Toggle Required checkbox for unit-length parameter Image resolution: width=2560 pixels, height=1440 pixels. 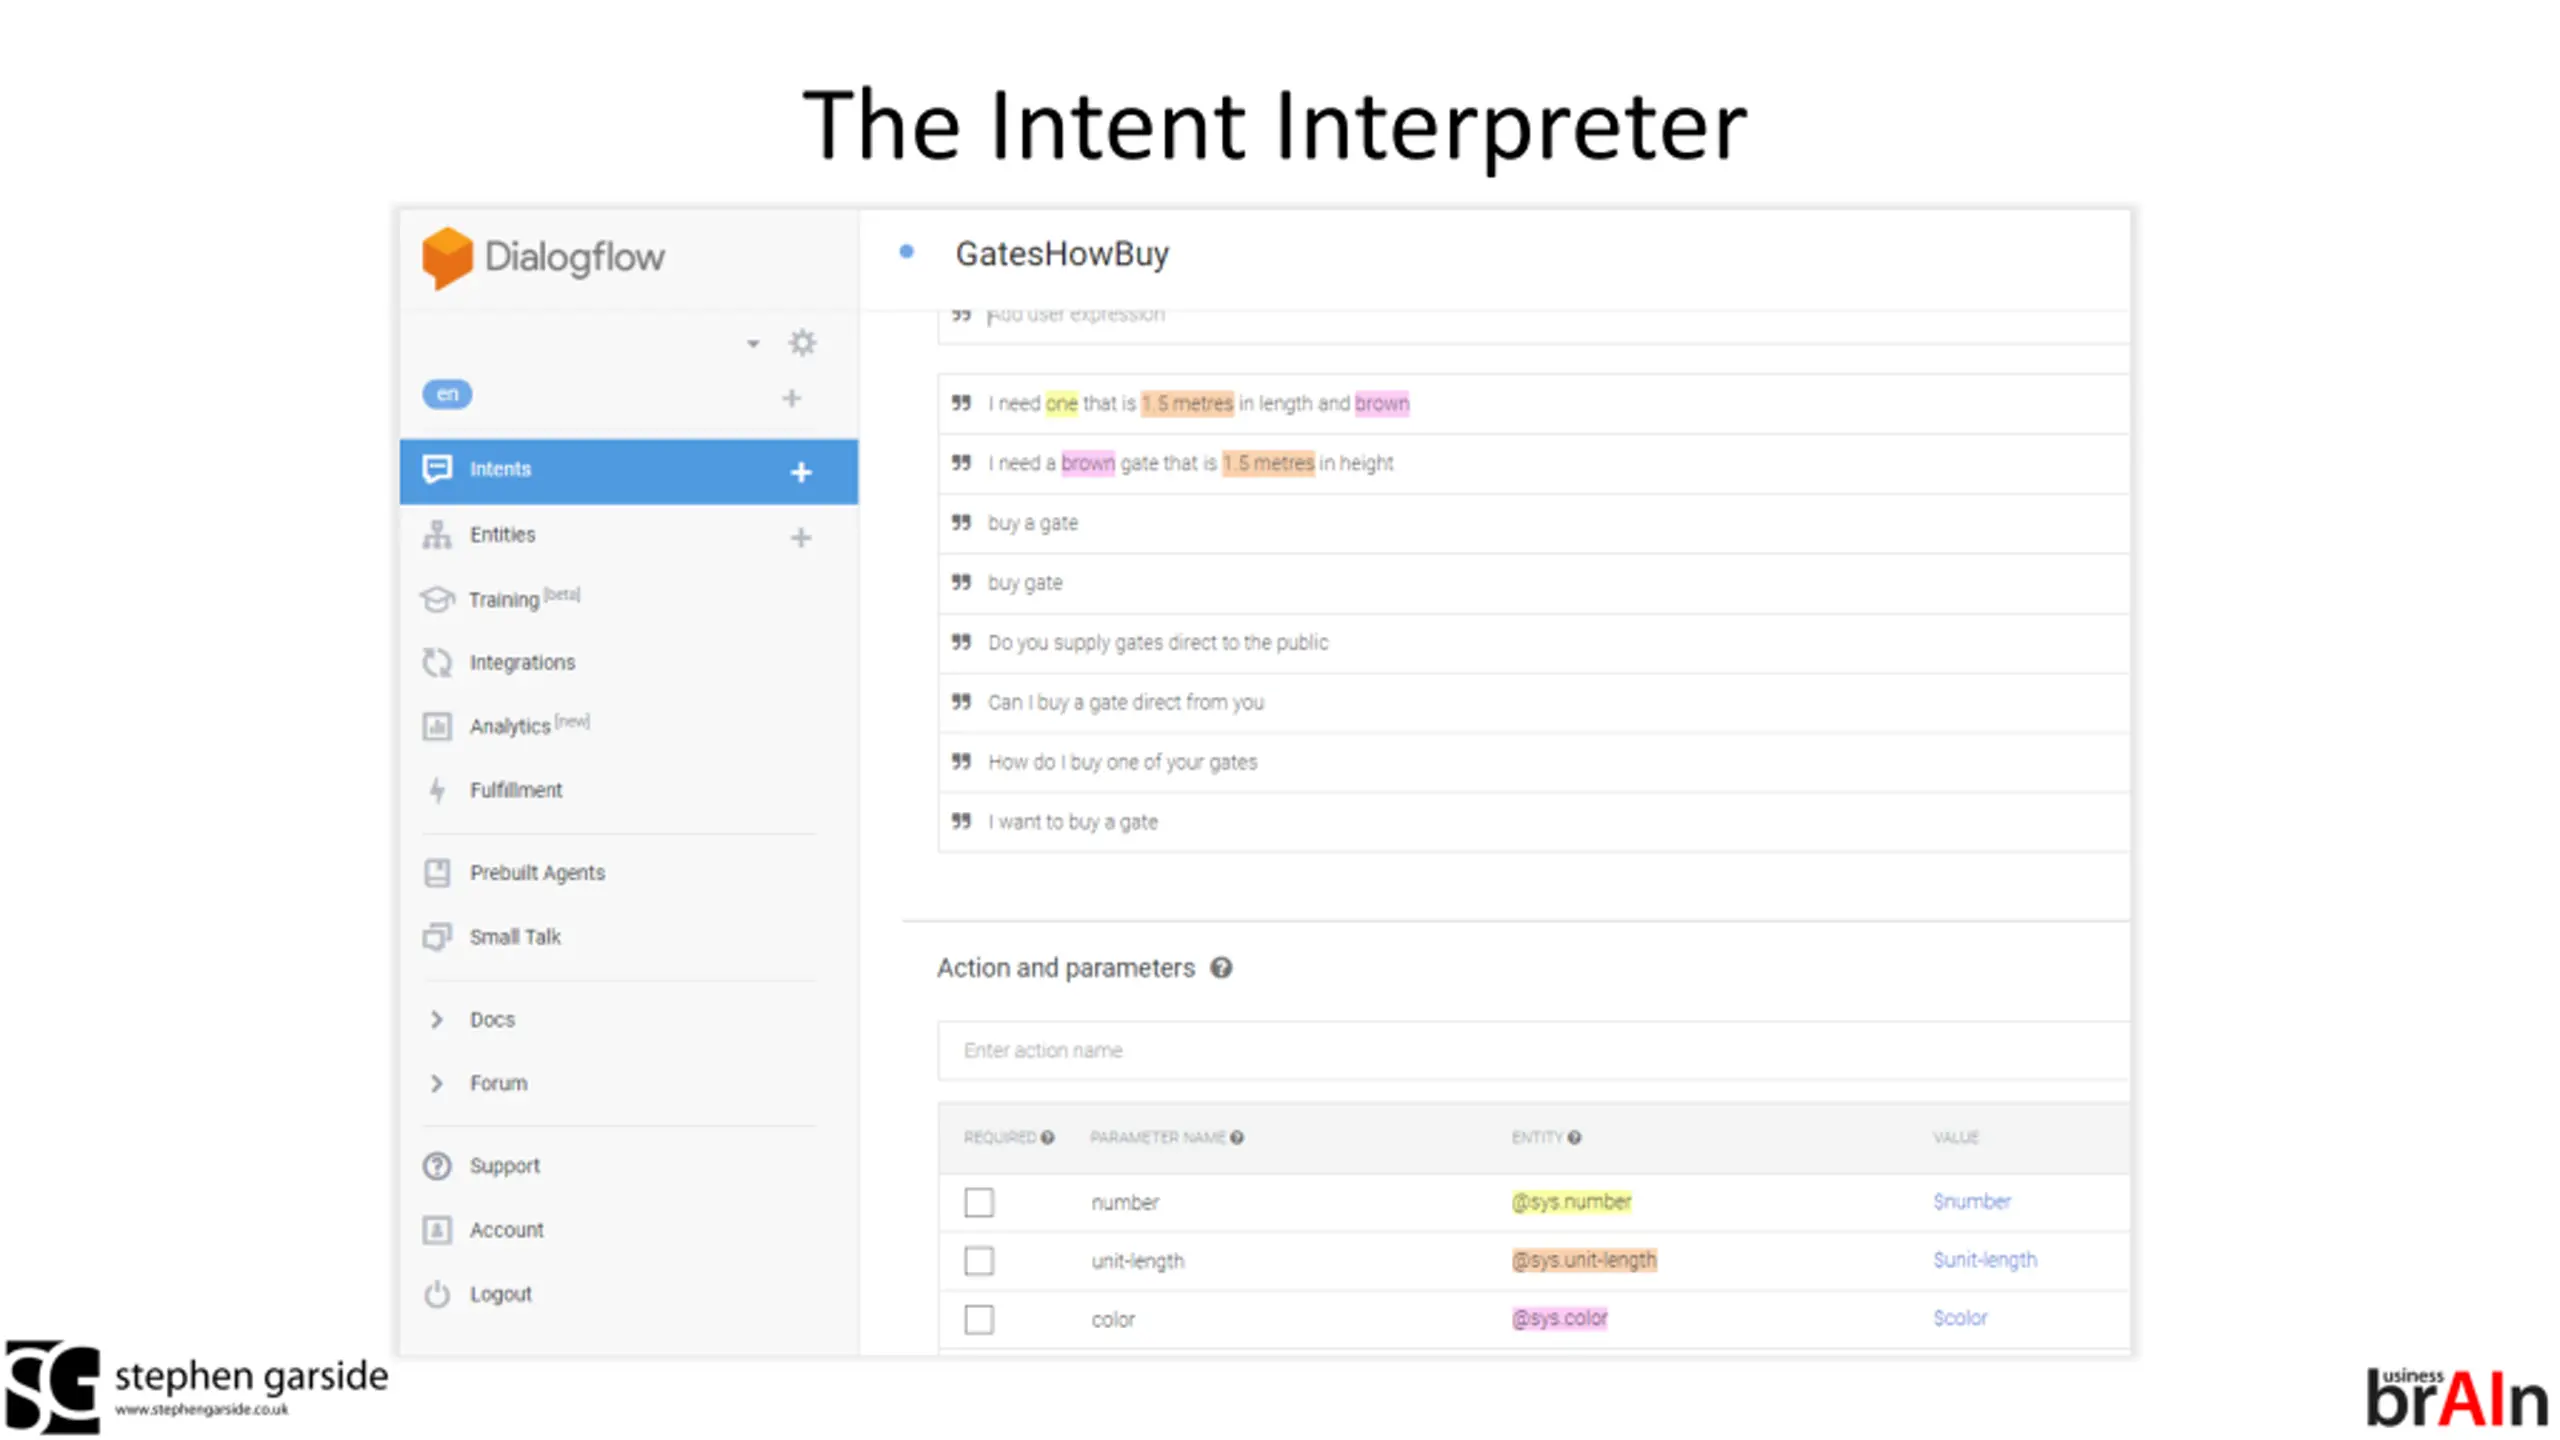coord(979,1261)
